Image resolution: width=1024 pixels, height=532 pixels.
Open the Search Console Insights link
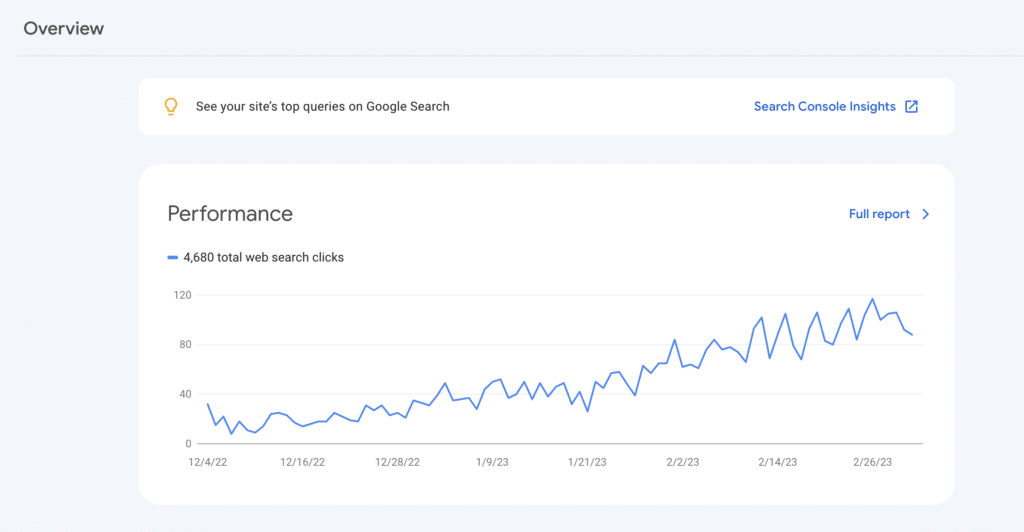(x=824, y=106)
